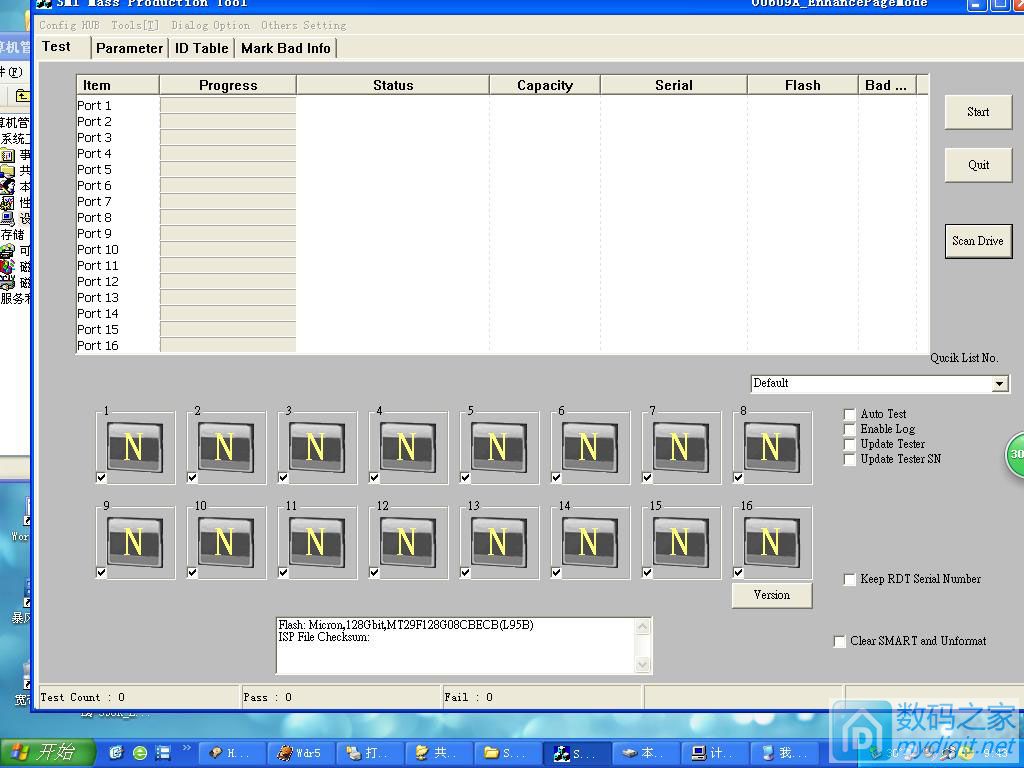This screenshot has height=768, width=1024.
Task: Click the port 11 status icon
Action: coord(317,542)
